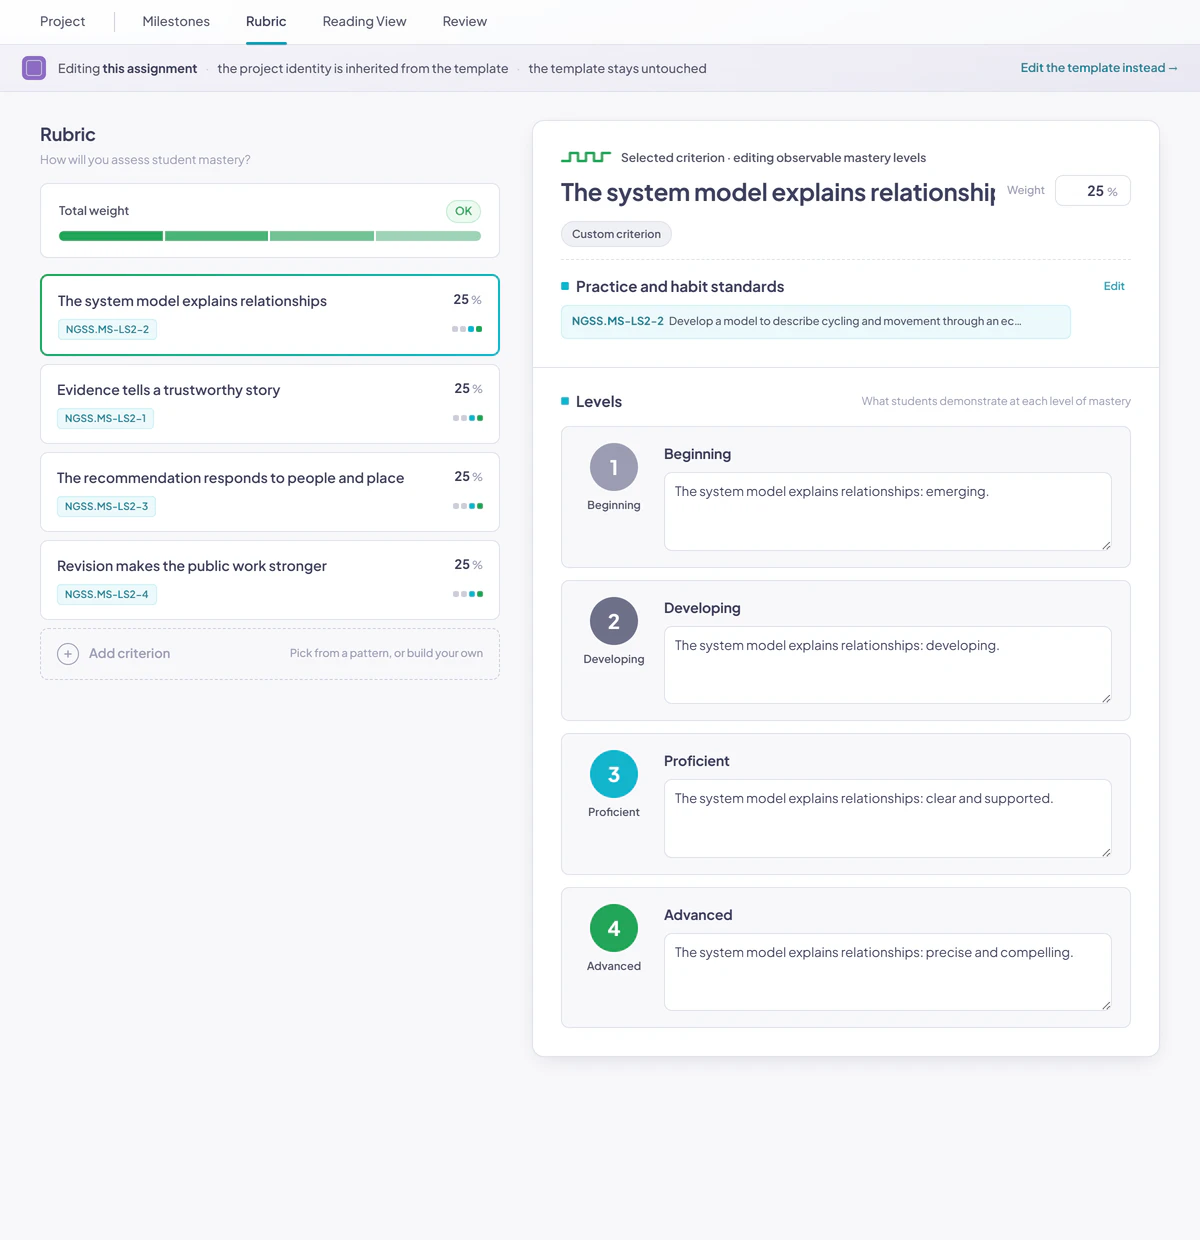The image size is (1200, 1240).
Task: Click the NGSS.MS-LS2-4 standard tag
Action: tap(106, 595)
